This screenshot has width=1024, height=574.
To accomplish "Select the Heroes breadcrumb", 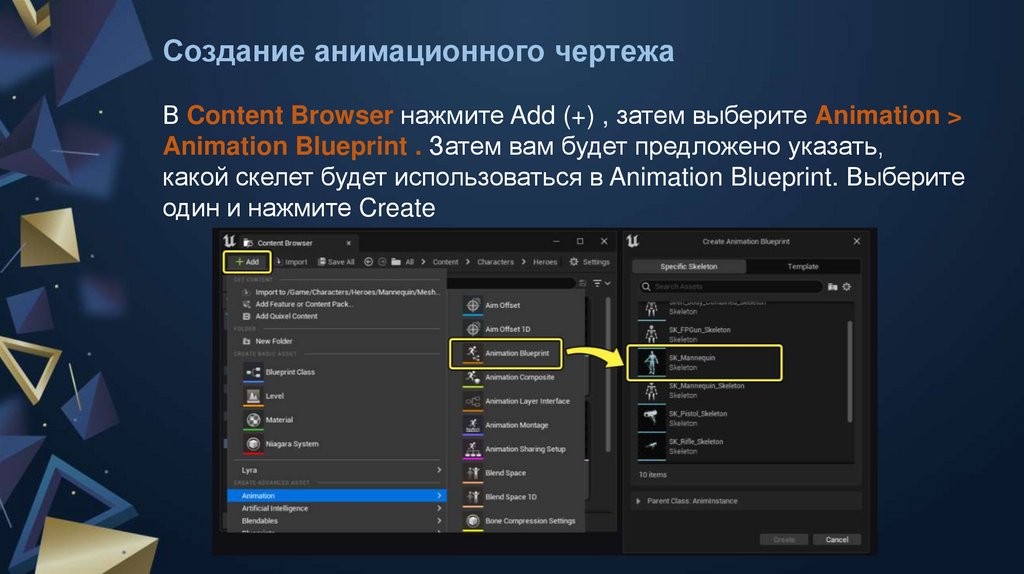I will pyautogui.click(x=545, y=262).
